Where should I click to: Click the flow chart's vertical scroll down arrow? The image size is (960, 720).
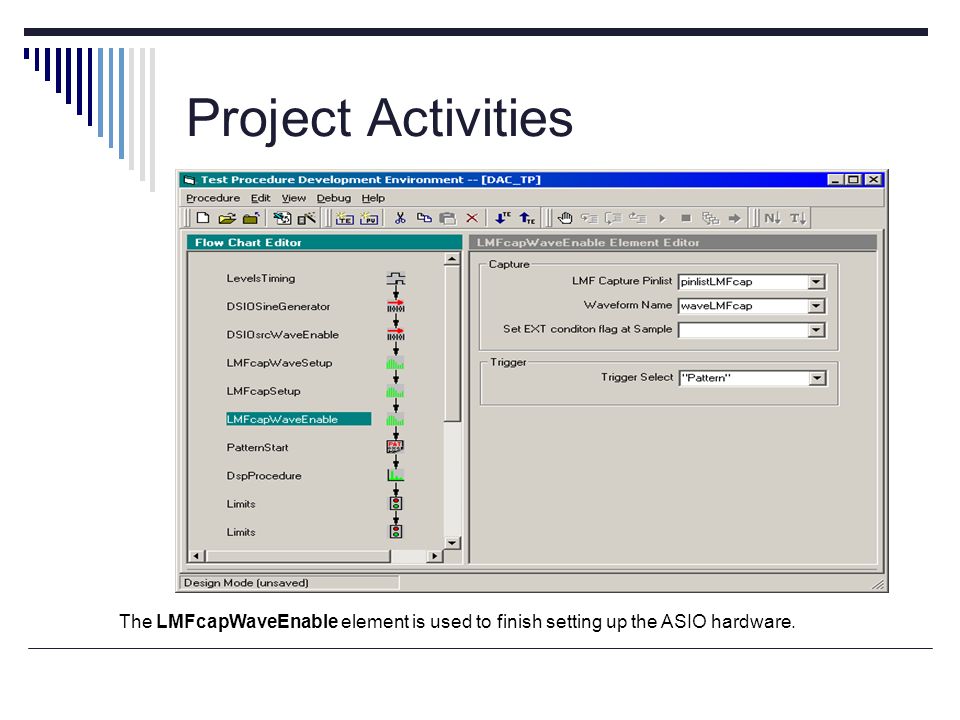[x=452, y=542]
